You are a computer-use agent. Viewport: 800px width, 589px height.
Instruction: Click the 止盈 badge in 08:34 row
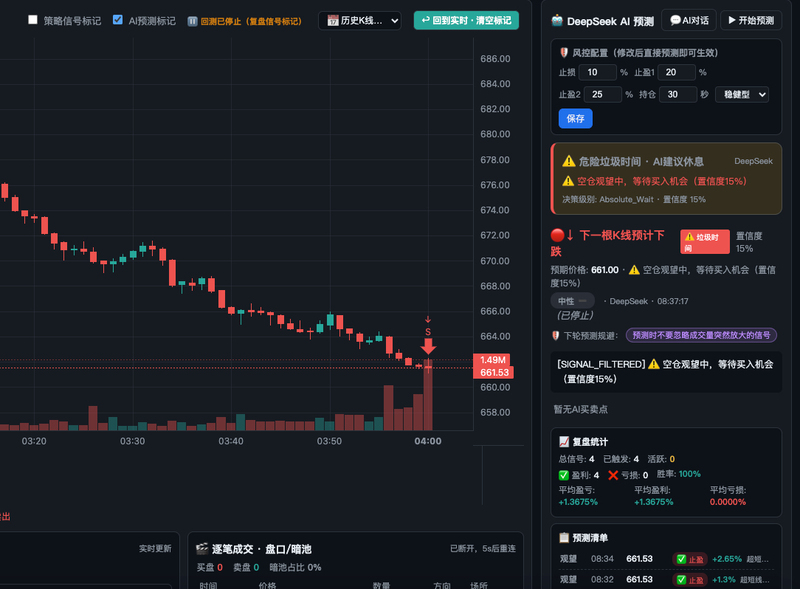[x=690, y=559]
